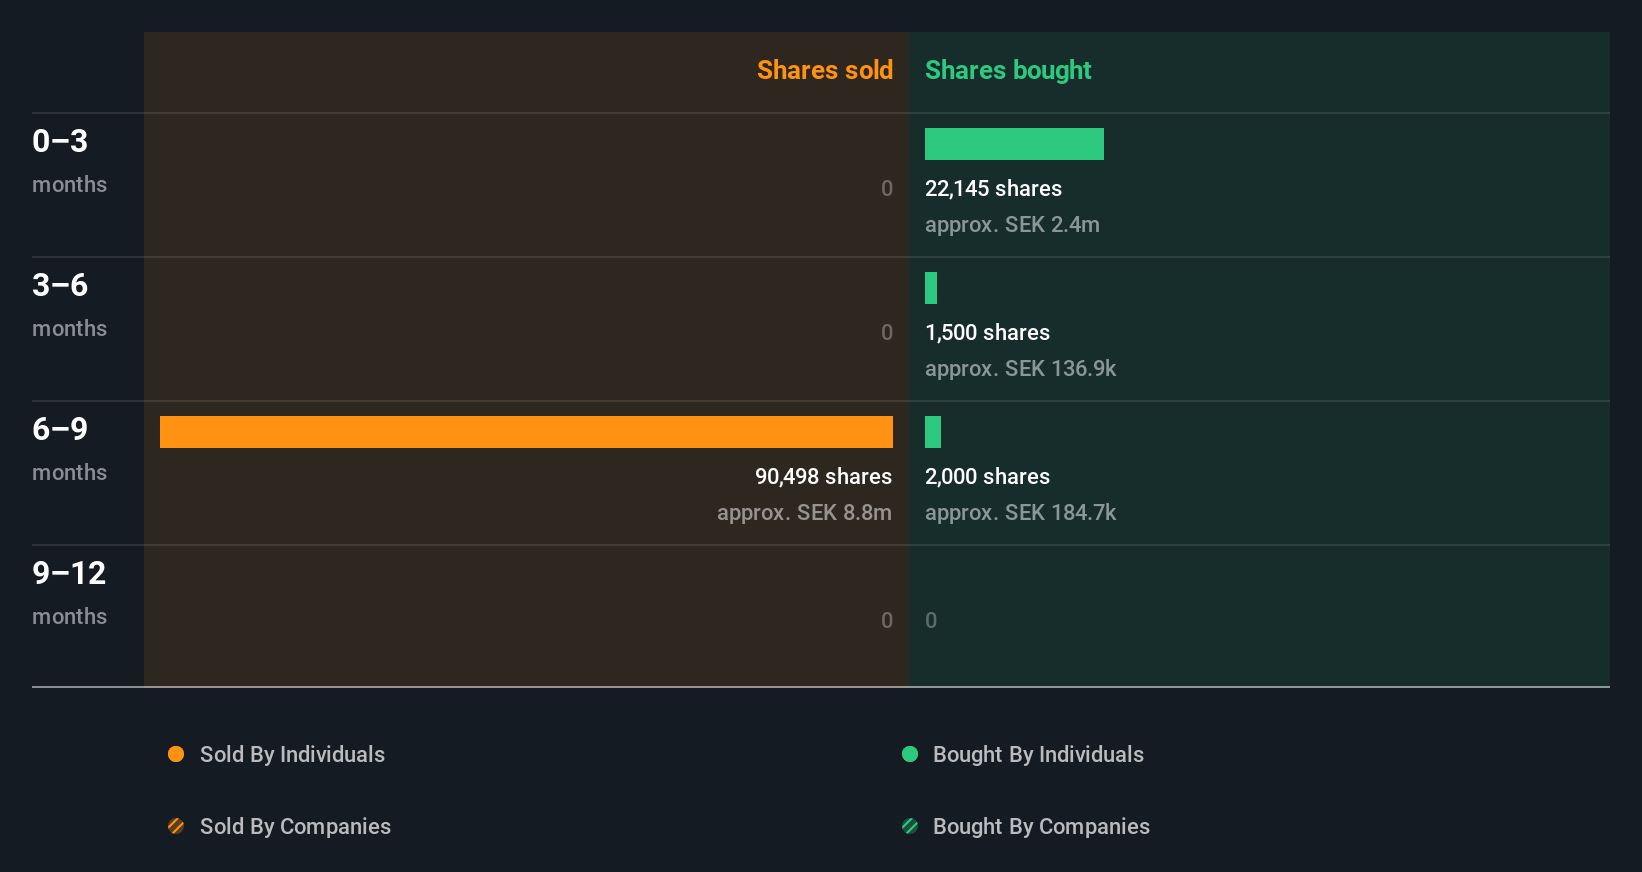Click the 22,145 shares value
The image size is (1642, 872).
993,188
